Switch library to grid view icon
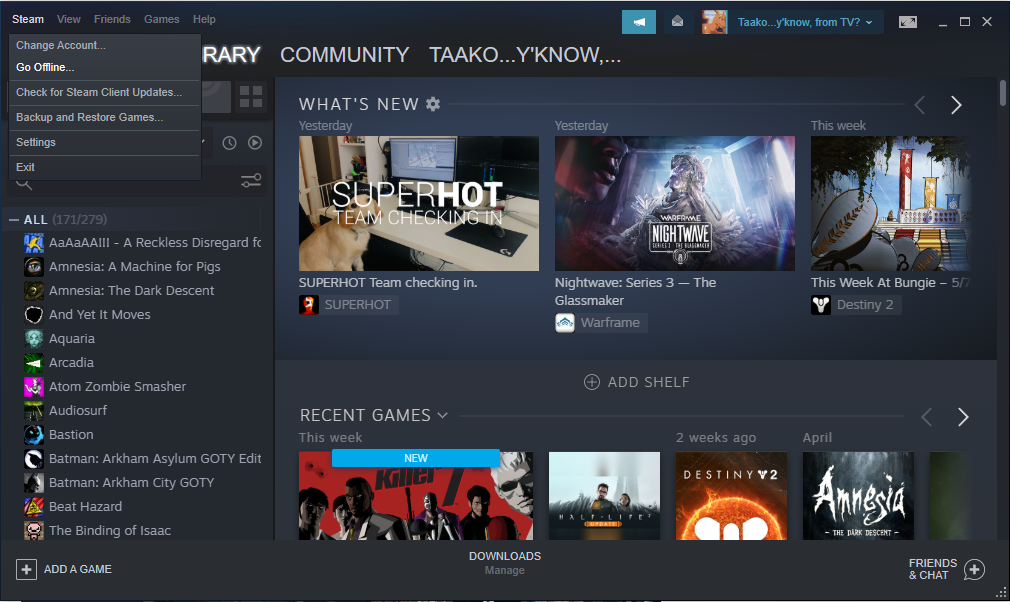Screen dimensions: 1010x602 tap(251, 97)
